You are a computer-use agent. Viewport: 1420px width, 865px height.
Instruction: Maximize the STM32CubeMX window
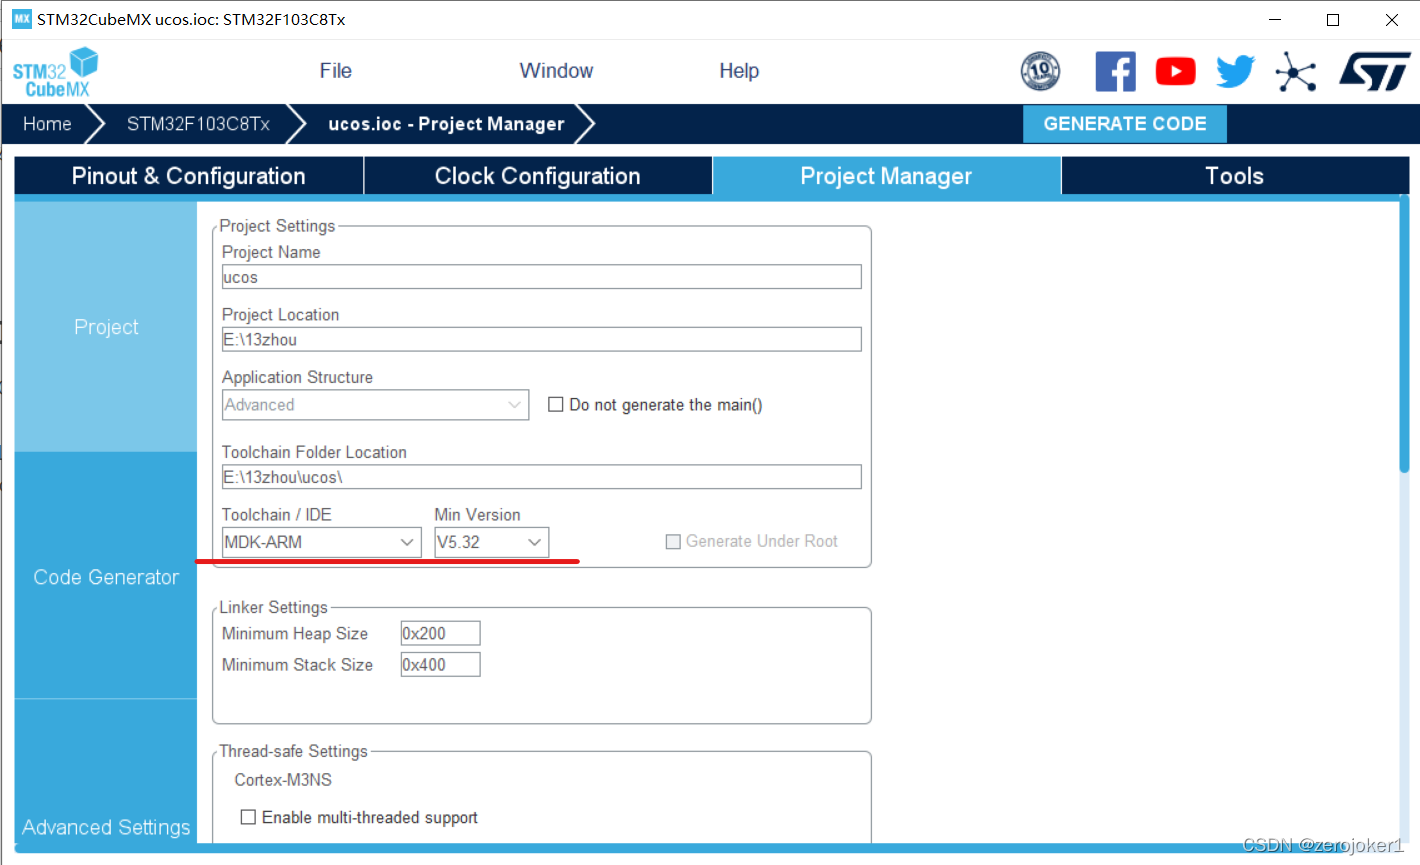click(x=1333, y=20)
